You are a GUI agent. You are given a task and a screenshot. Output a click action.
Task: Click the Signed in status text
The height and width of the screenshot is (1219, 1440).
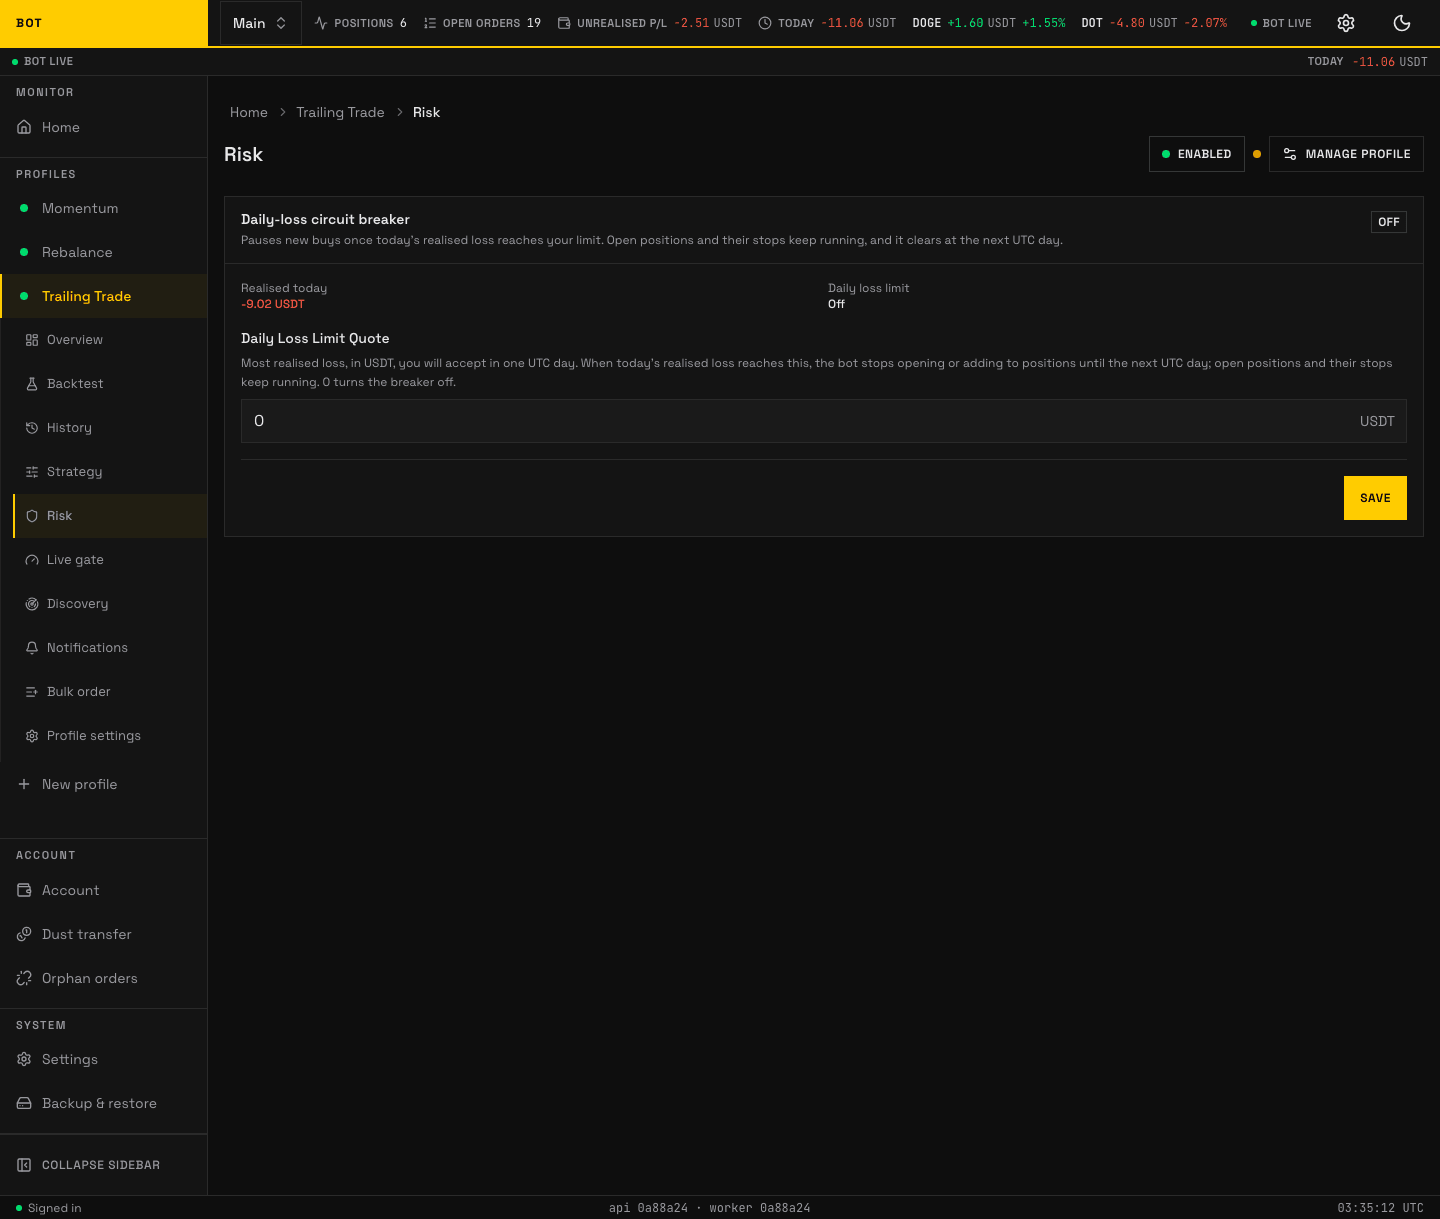(55, 1208)
